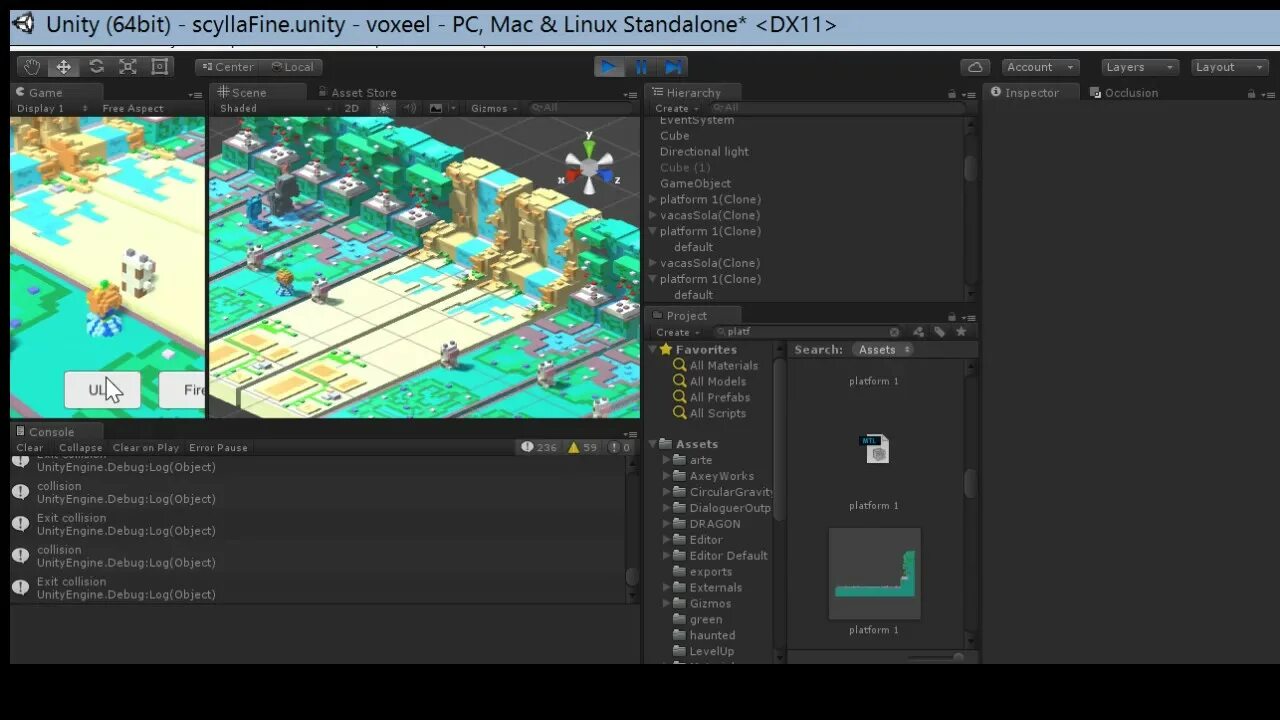Click the search by type icon

pyautogui.click(x=918, y=332)
